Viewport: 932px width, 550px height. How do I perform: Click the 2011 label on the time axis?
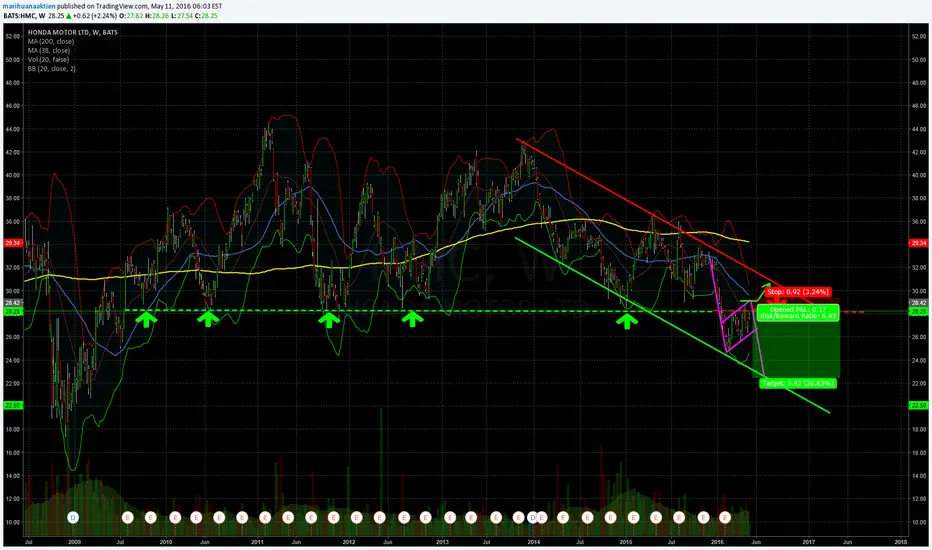pos(257,542)
